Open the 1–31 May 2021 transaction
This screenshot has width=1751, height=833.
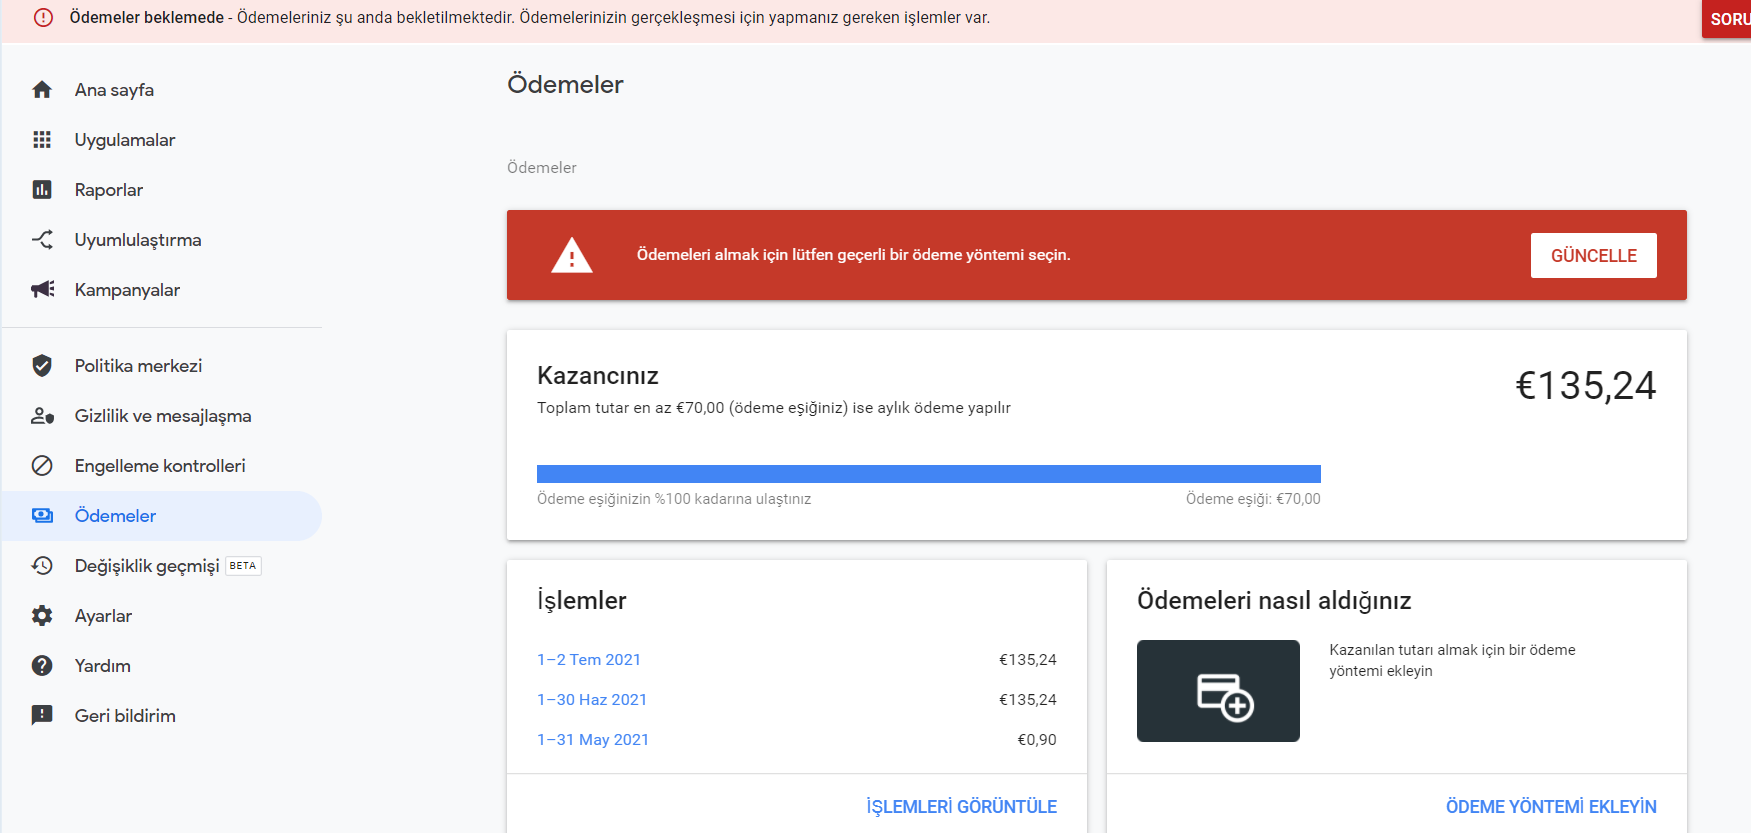click(x=593, y=740)
